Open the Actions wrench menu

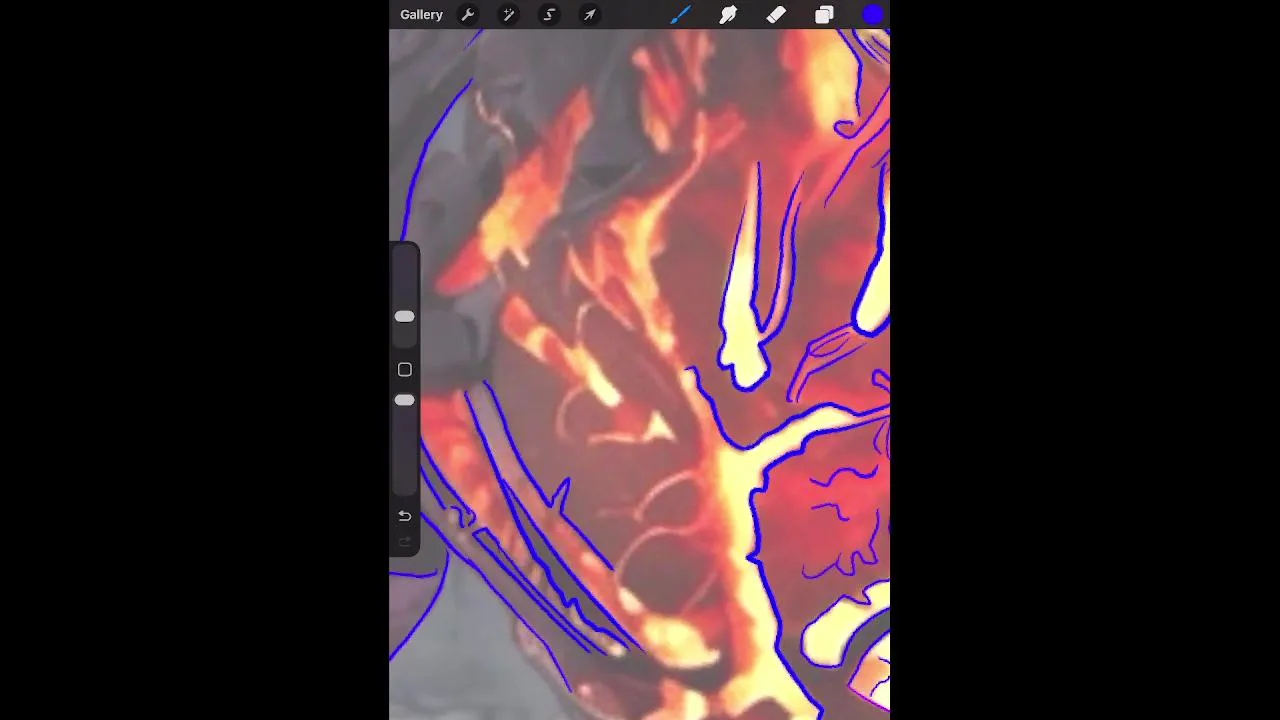tap(467, 15)
